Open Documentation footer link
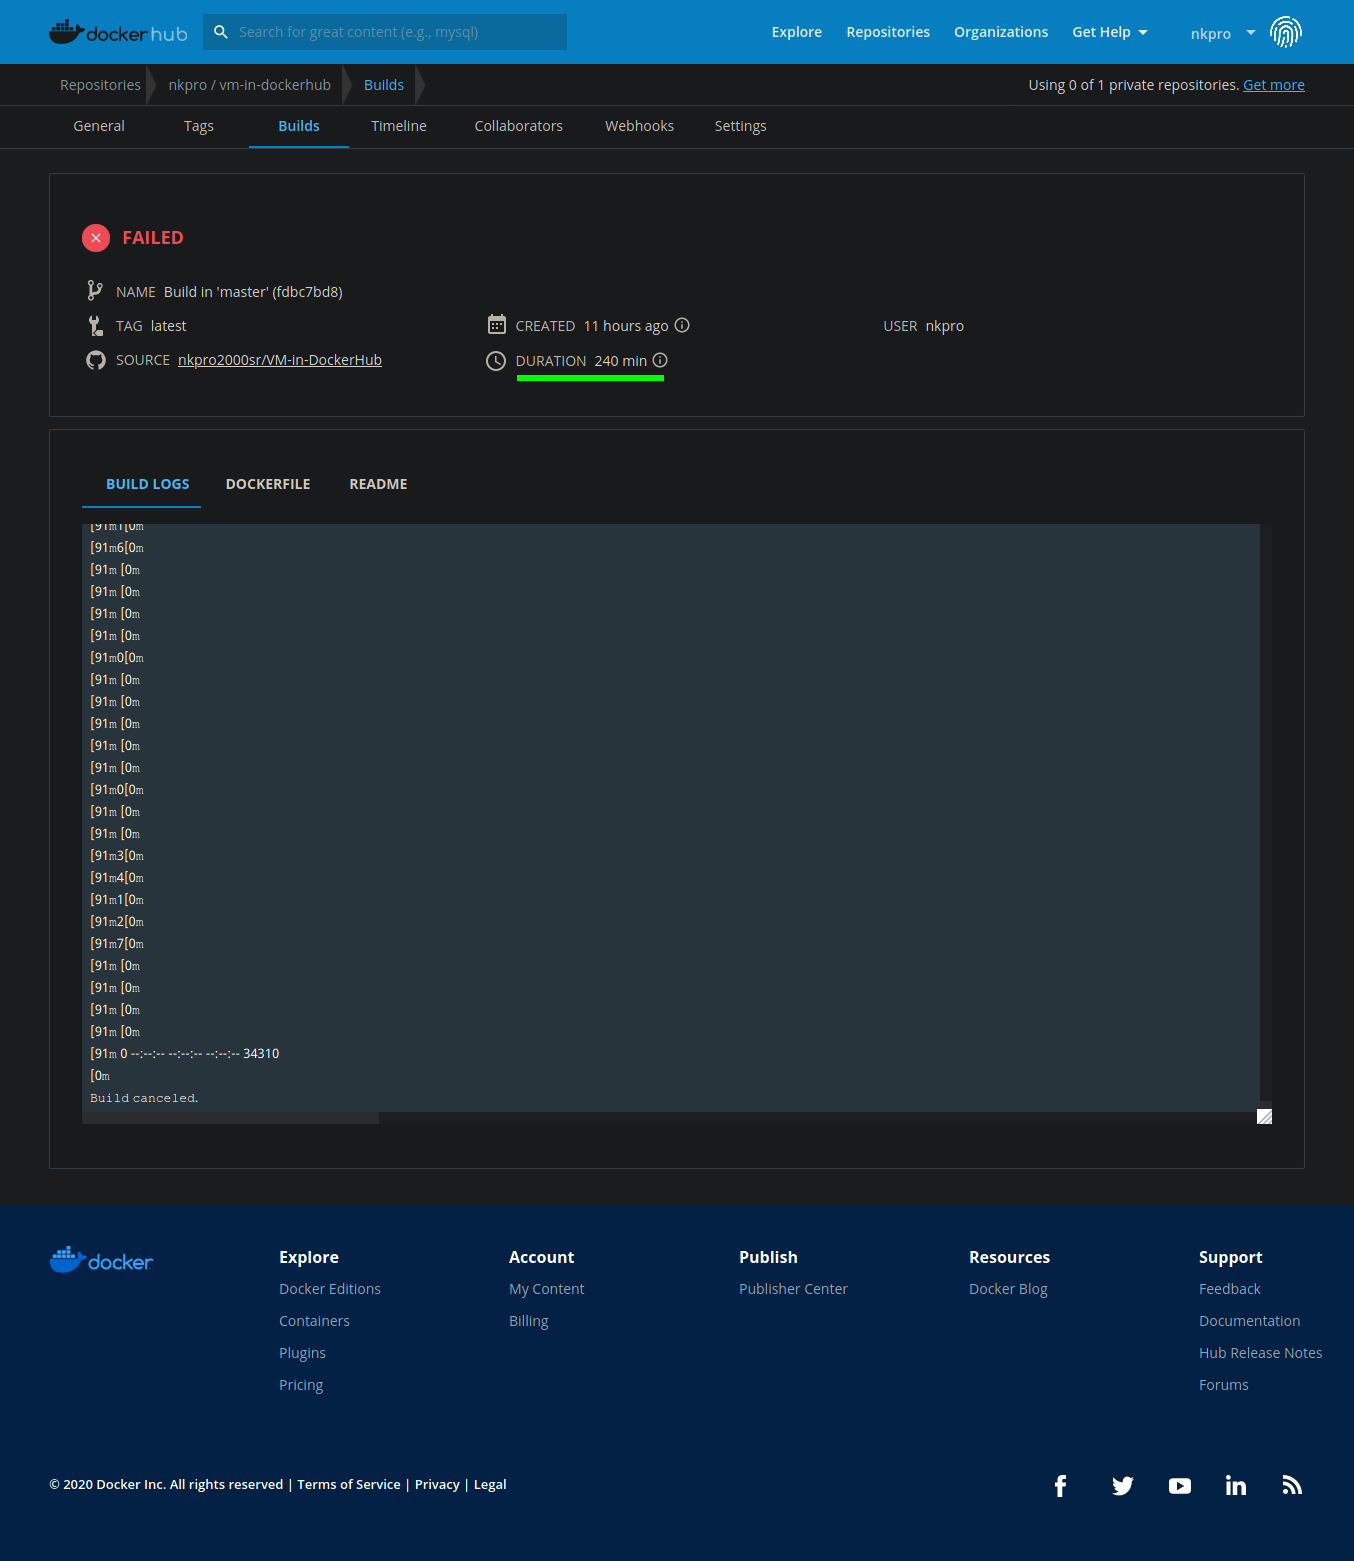The image size is (1354, 1561). coord(1250,1321)
